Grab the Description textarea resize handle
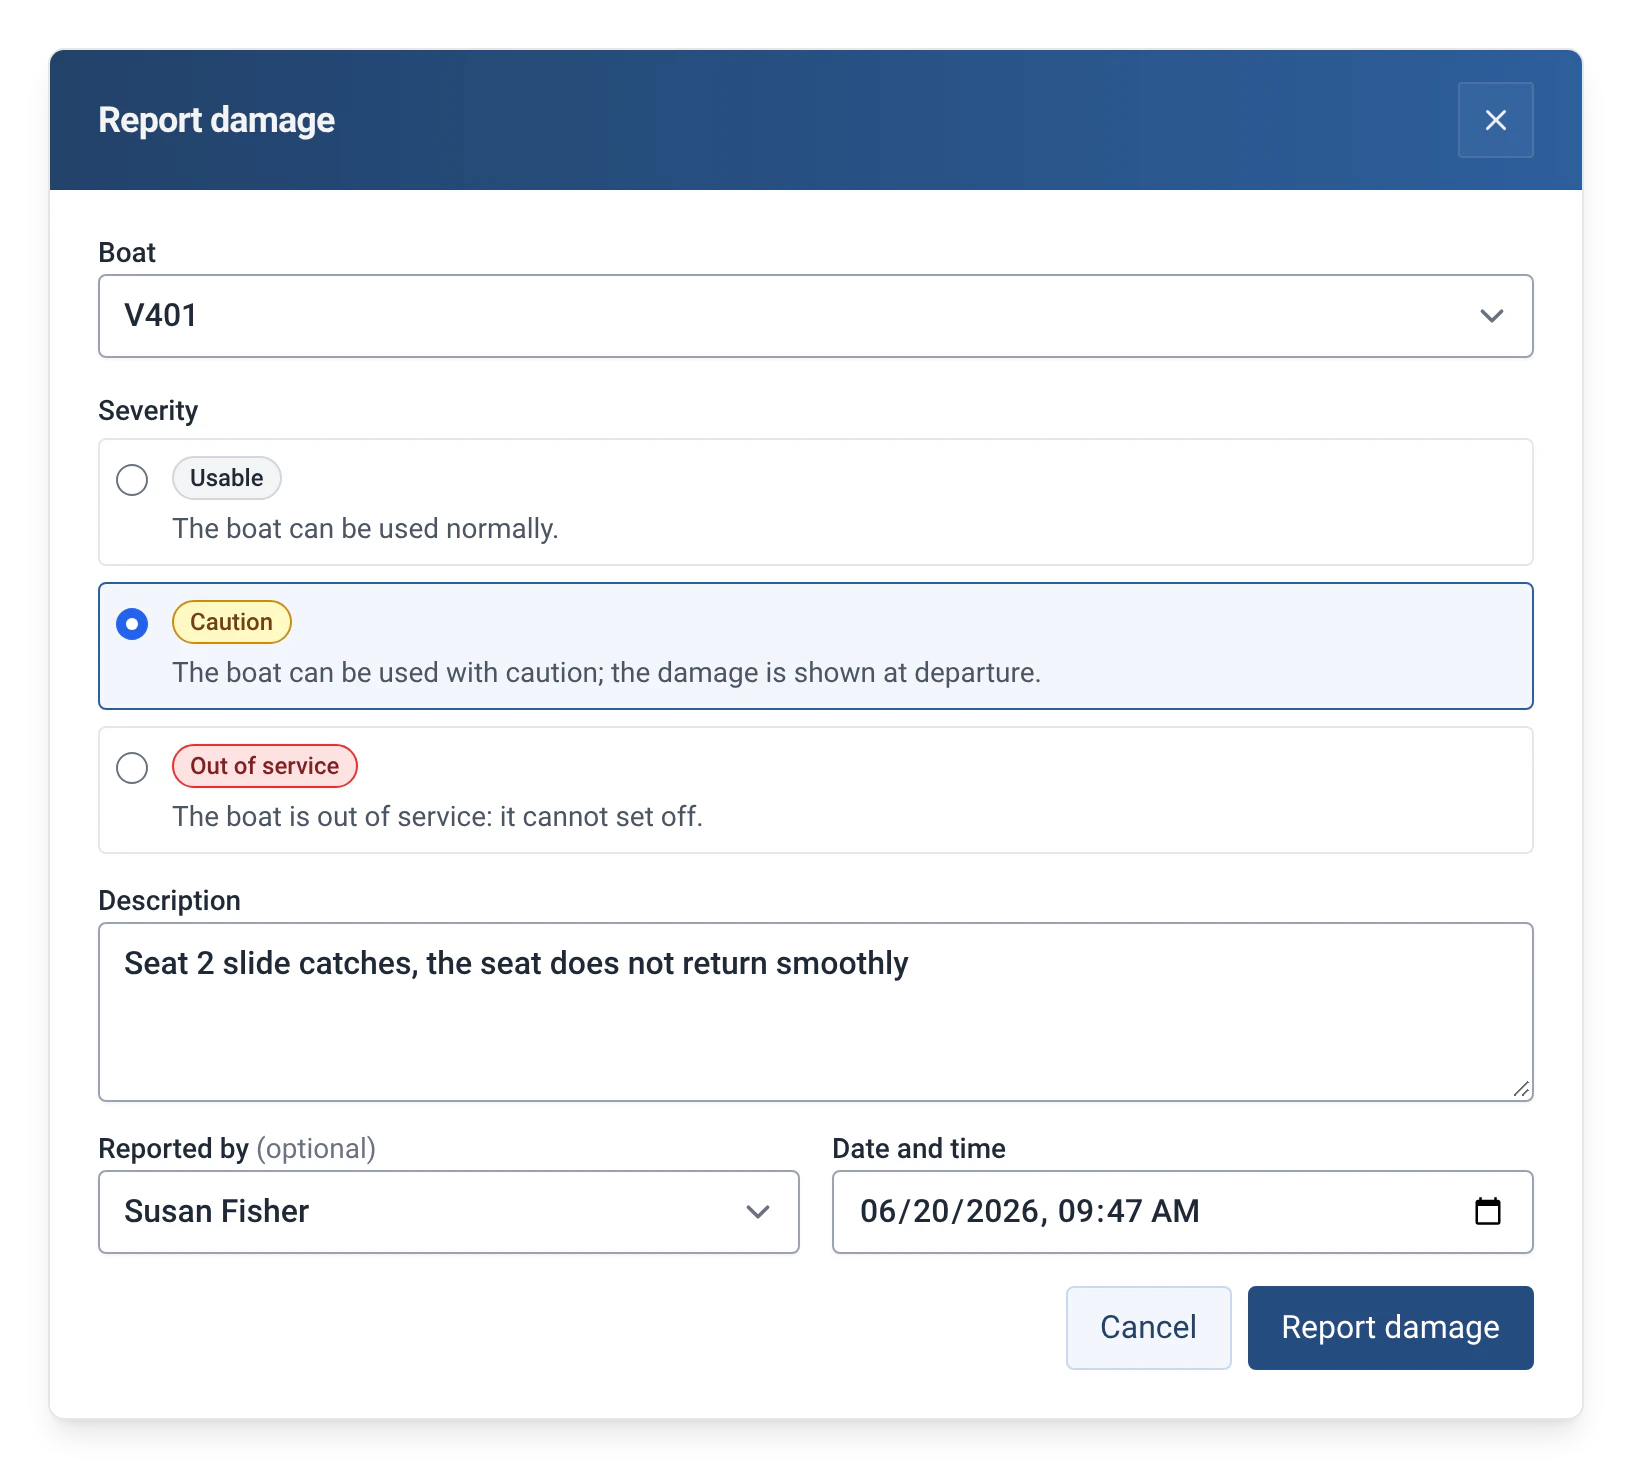The width and height of the screenshot is (1632, 1468). (1521, 1089)
